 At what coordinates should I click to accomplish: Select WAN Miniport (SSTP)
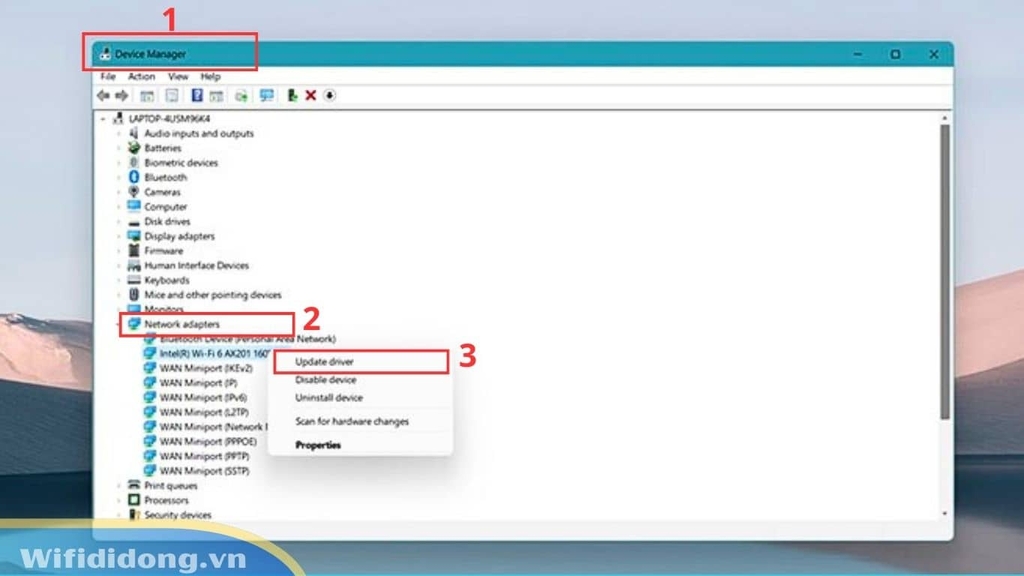click(204, 471)
